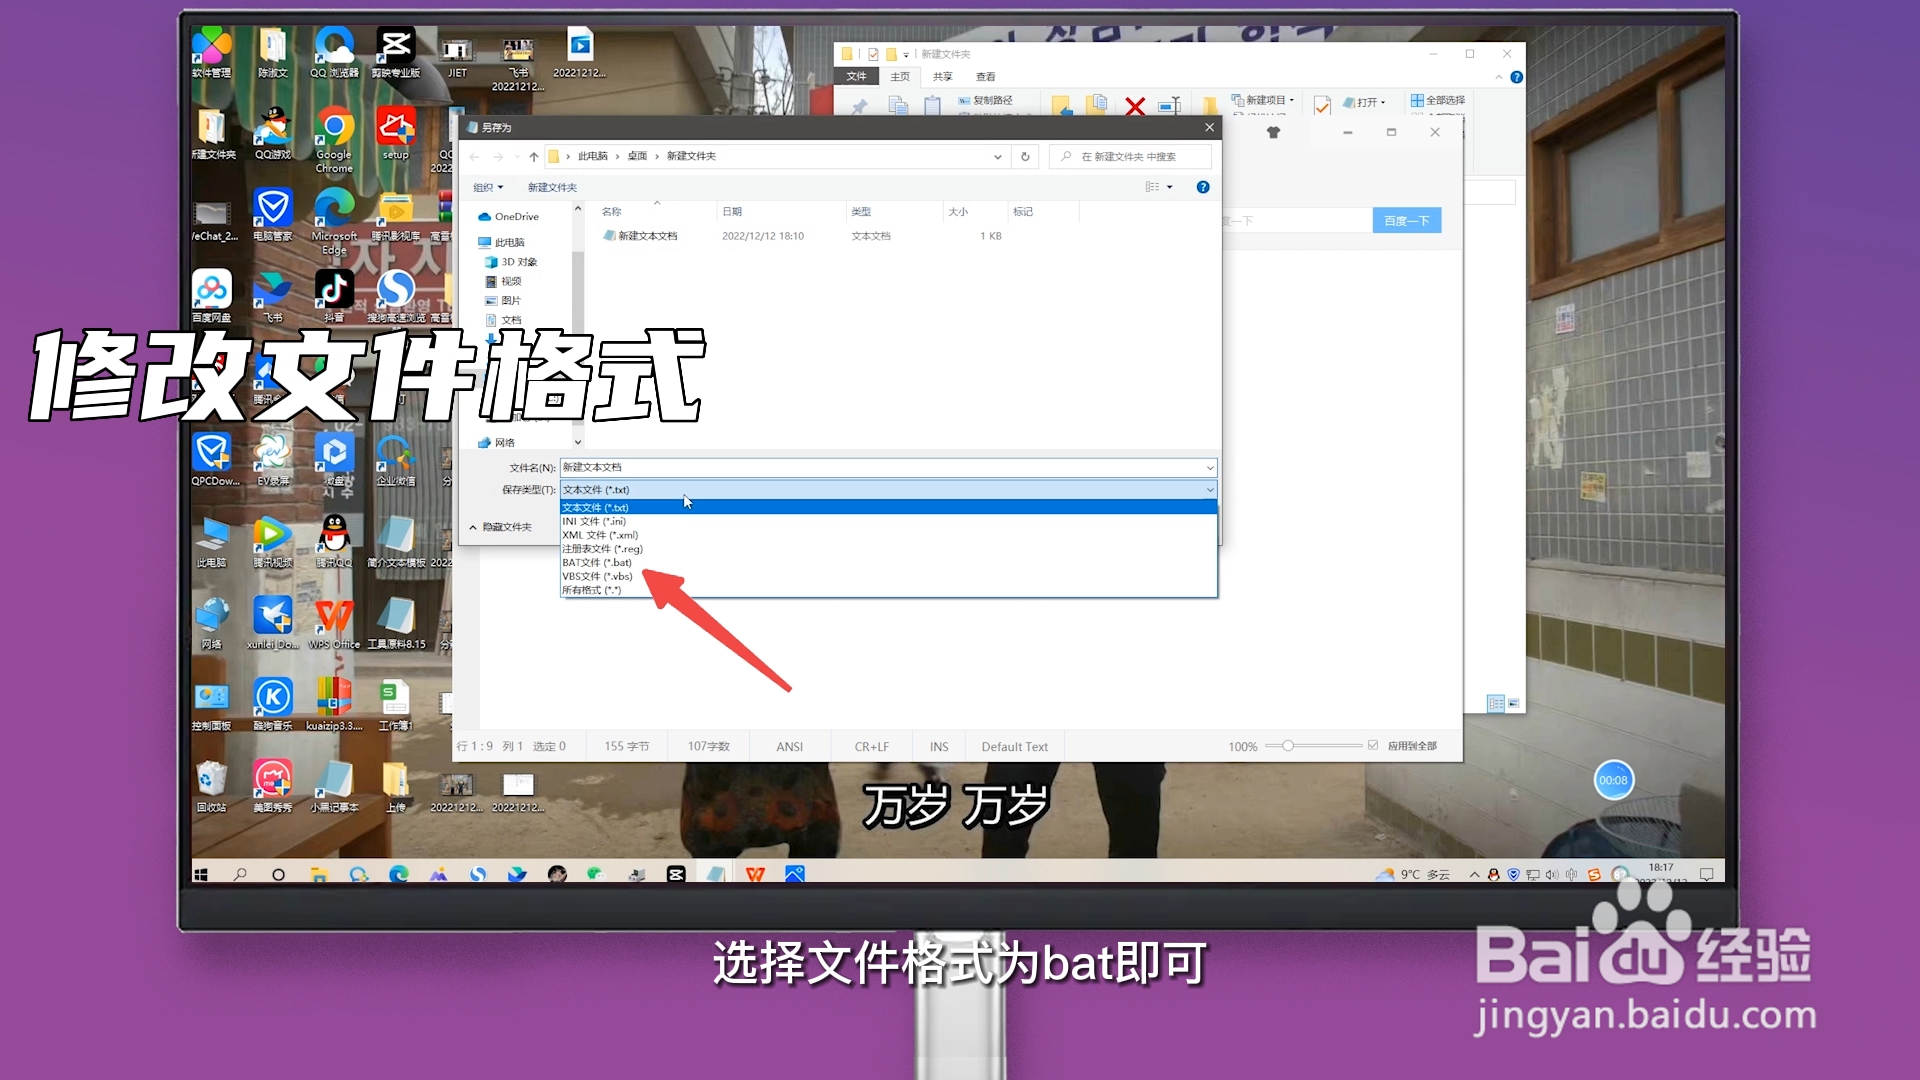Expand the 文件名 field history dropdown

(1210, 468)
